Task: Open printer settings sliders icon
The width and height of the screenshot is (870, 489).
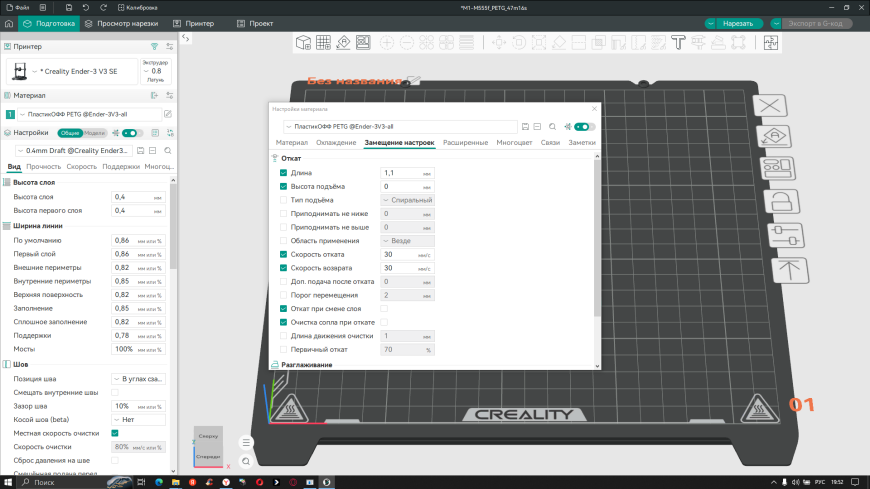Action: click(x=170, y=47)
